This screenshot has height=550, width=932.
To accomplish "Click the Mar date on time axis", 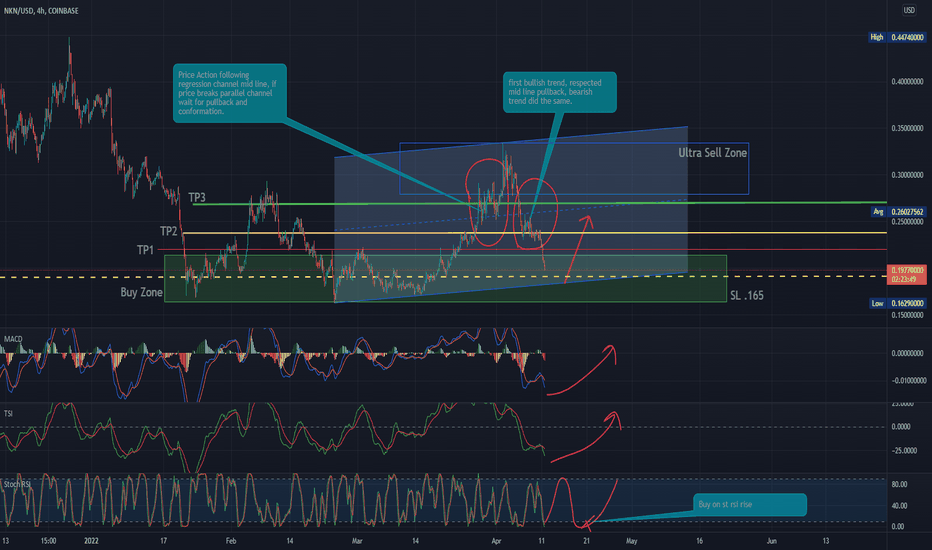I will point(357,541).
